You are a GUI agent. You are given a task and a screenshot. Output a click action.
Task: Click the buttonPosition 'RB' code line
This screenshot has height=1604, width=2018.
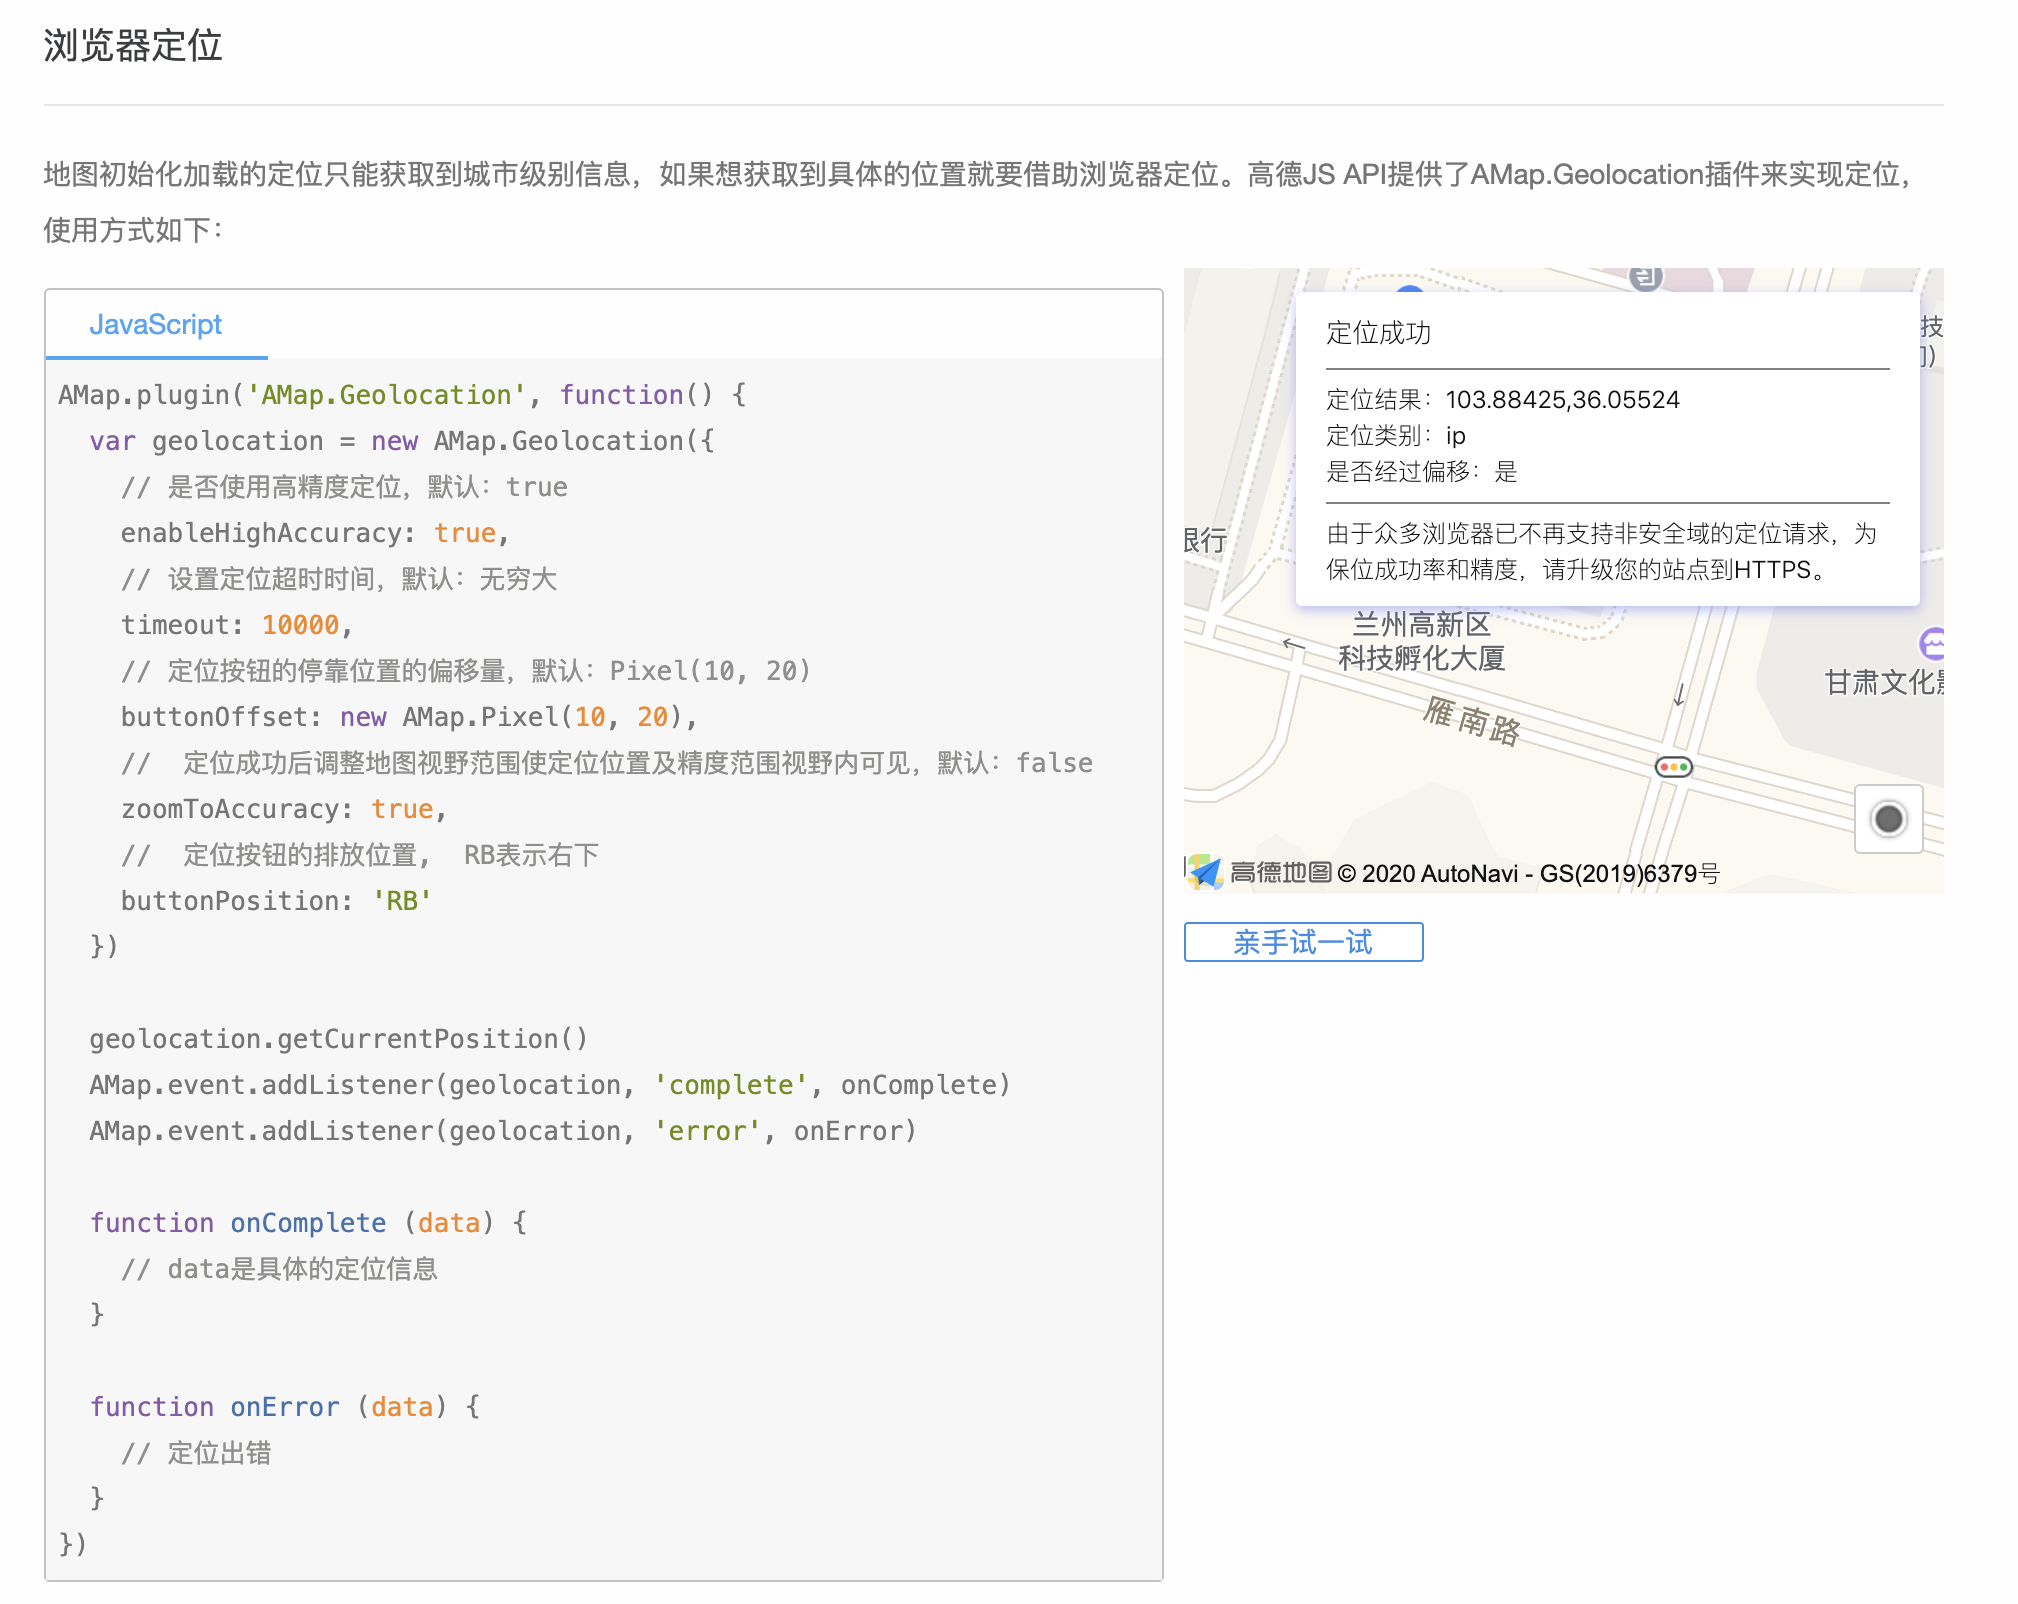point(276,901)
